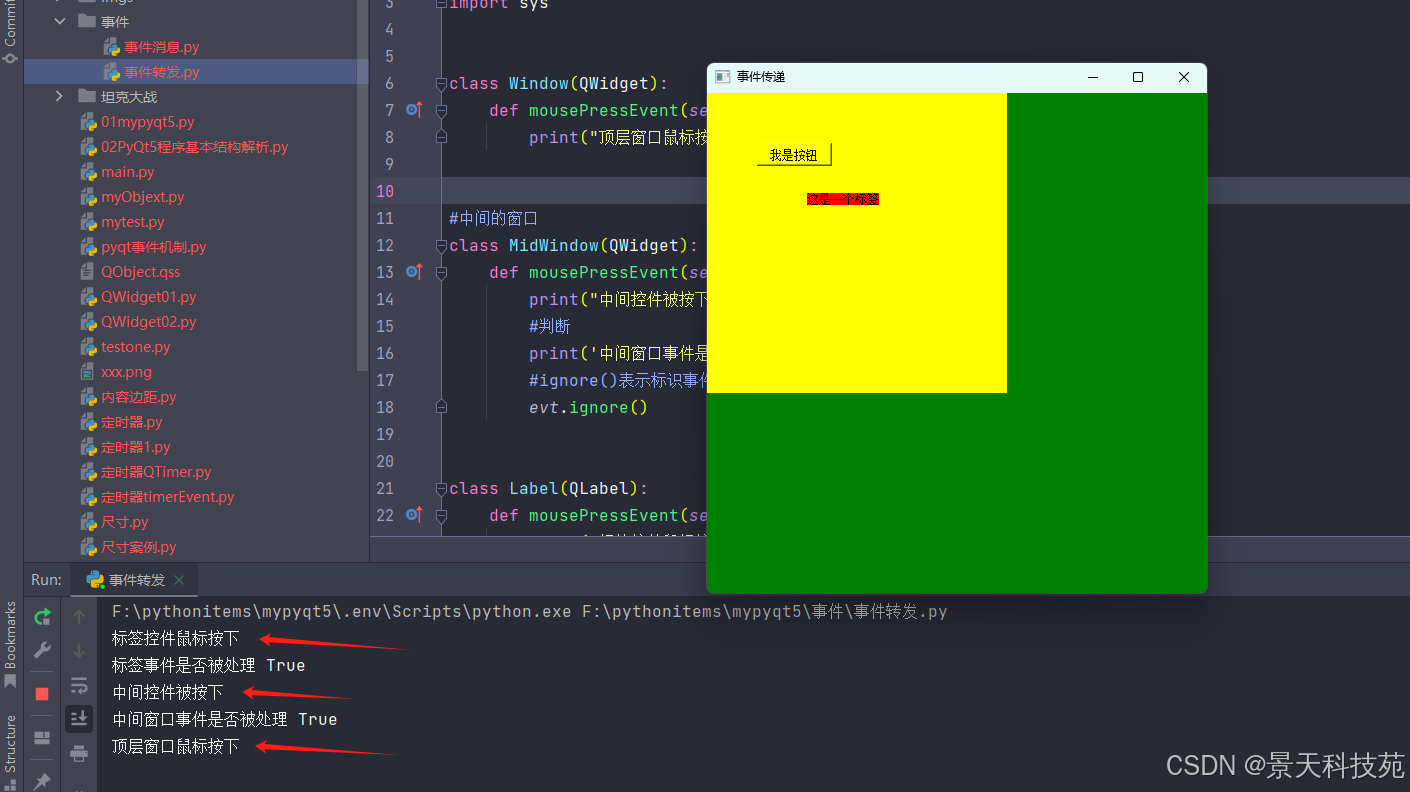Image resolution: width=1410 pixels, height=792 pixels.
Task: Maximize the 事件传递 window
Action: click(1137, 77)
